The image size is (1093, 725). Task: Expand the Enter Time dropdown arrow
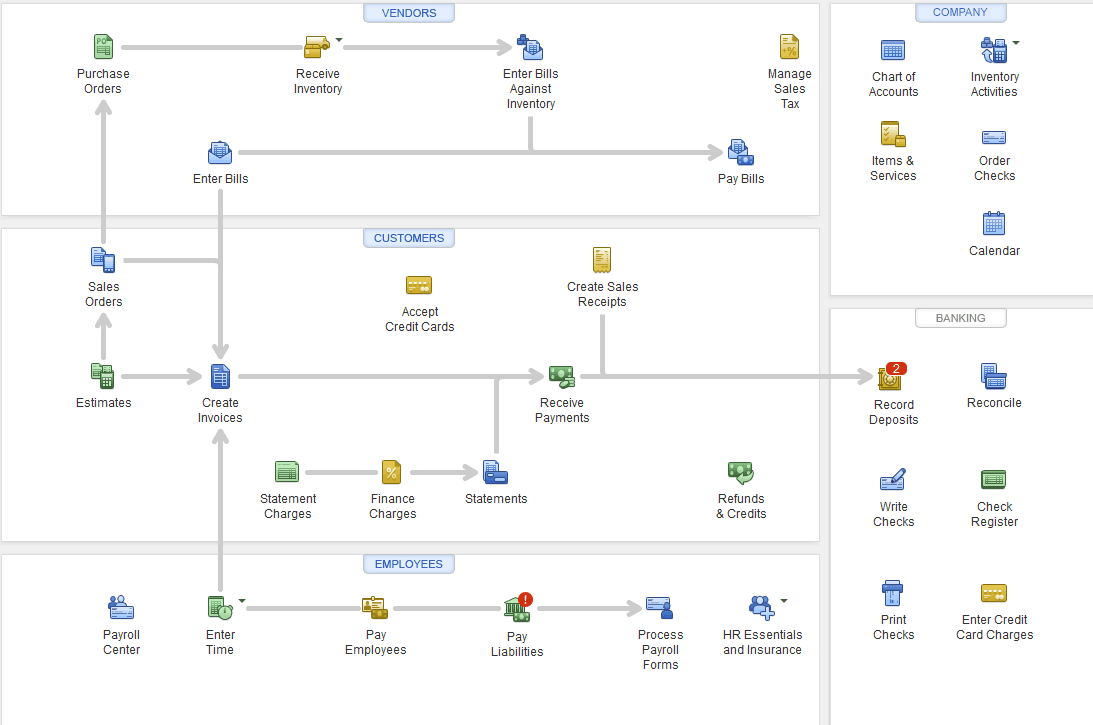242,601
